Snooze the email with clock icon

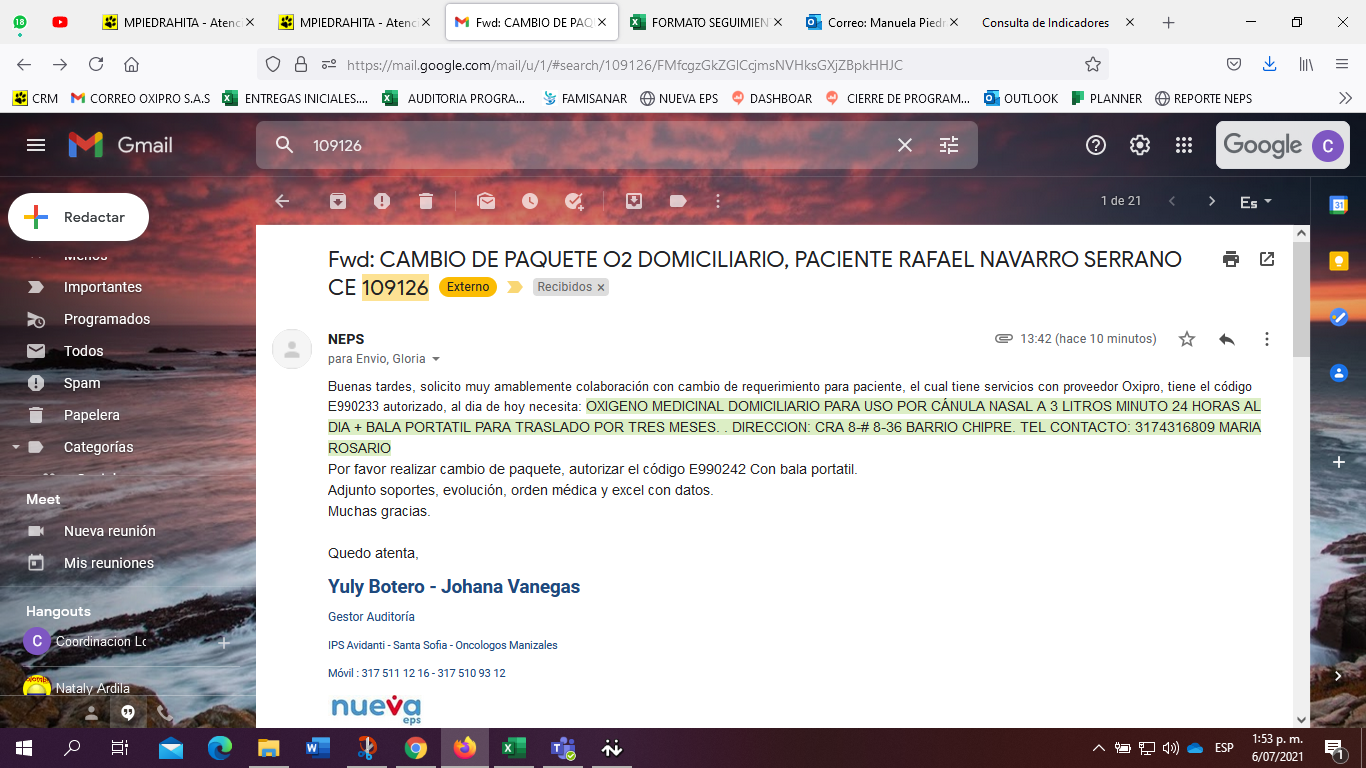click(x=530, y=201)
